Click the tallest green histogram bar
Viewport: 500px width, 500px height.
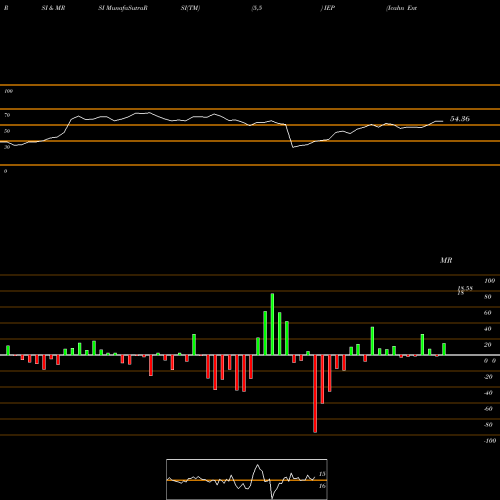coord(272,324)
